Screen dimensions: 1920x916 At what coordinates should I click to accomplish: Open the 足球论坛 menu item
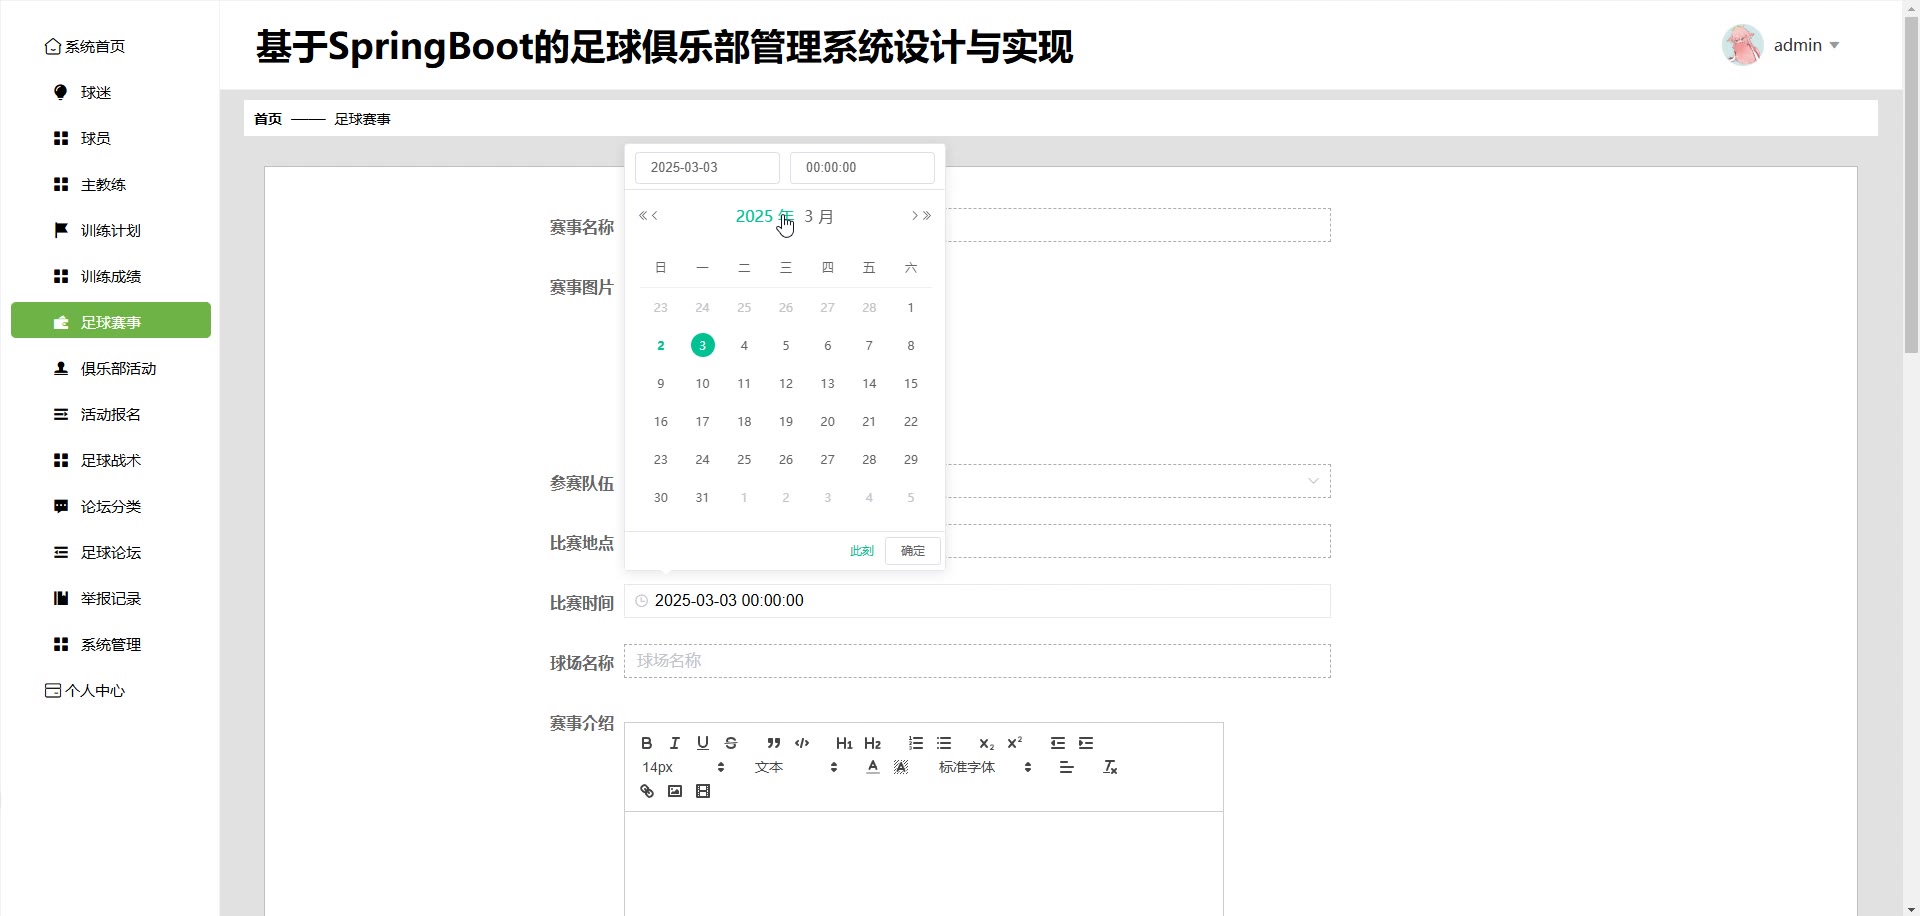(x=111, y=553)
